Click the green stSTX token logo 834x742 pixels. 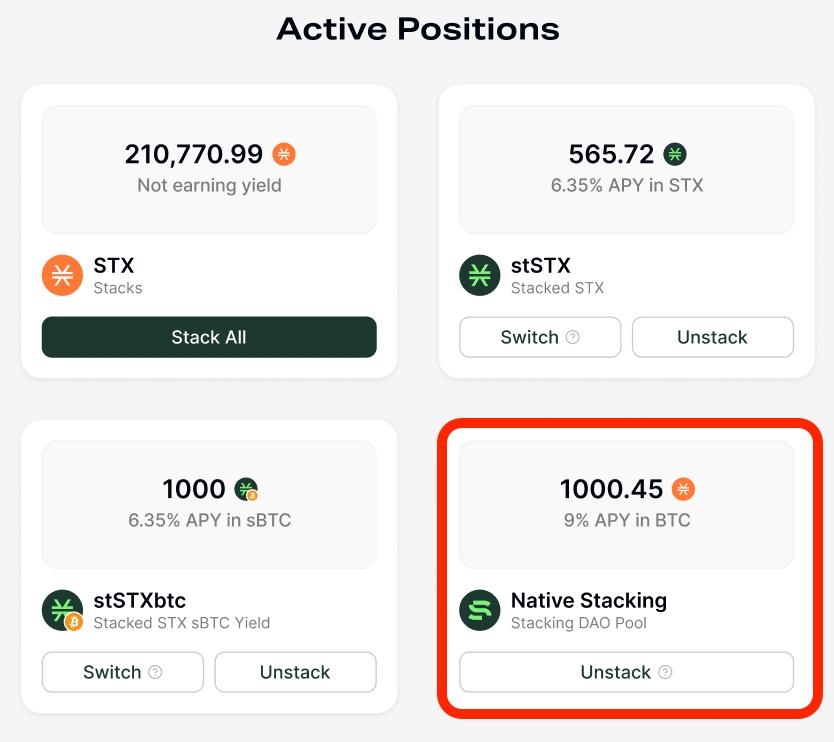pyautogui.click(x=480, y=276)
